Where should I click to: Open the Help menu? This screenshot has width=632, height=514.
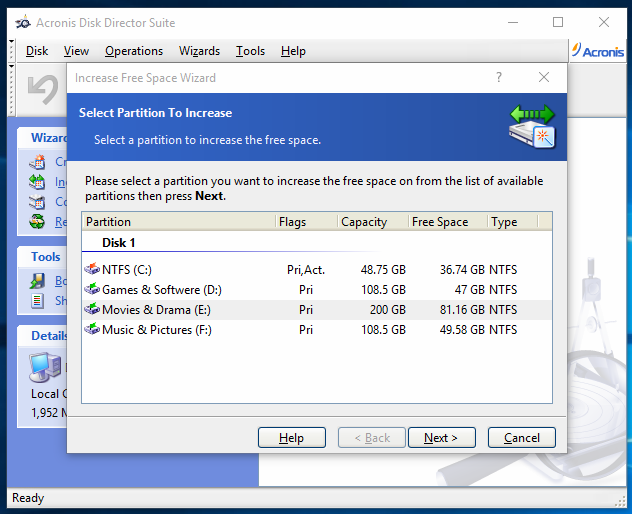click(x=293, y=51)
